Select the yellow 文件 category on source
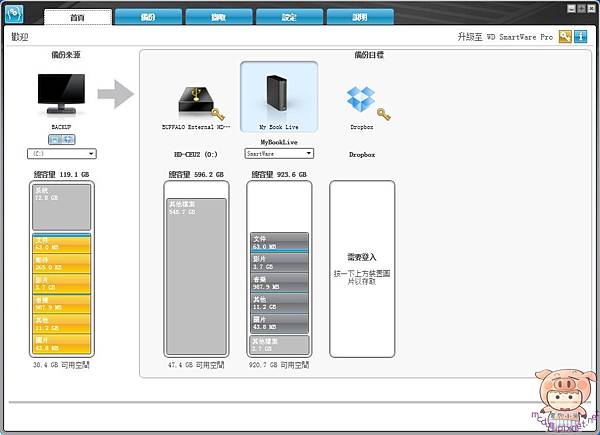The width and height of the screenshot is (600, 435). pyautogui.click(x=62, y=243)
